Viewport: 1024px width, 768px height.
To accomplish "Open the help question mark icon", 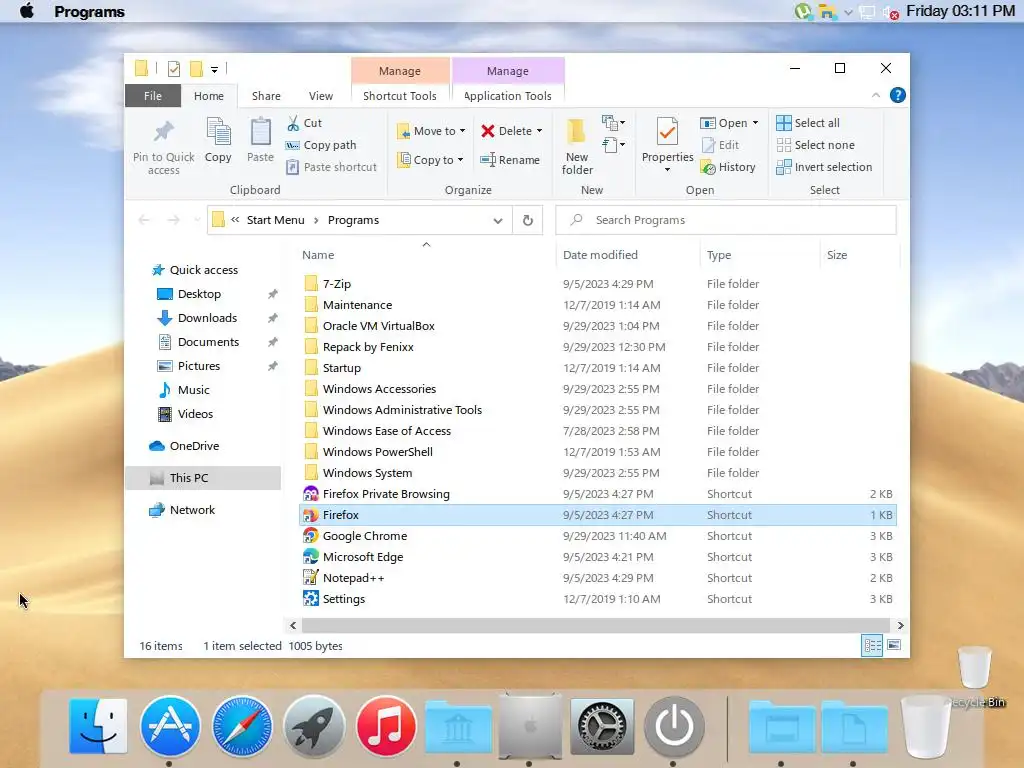I will click(898, 95).
